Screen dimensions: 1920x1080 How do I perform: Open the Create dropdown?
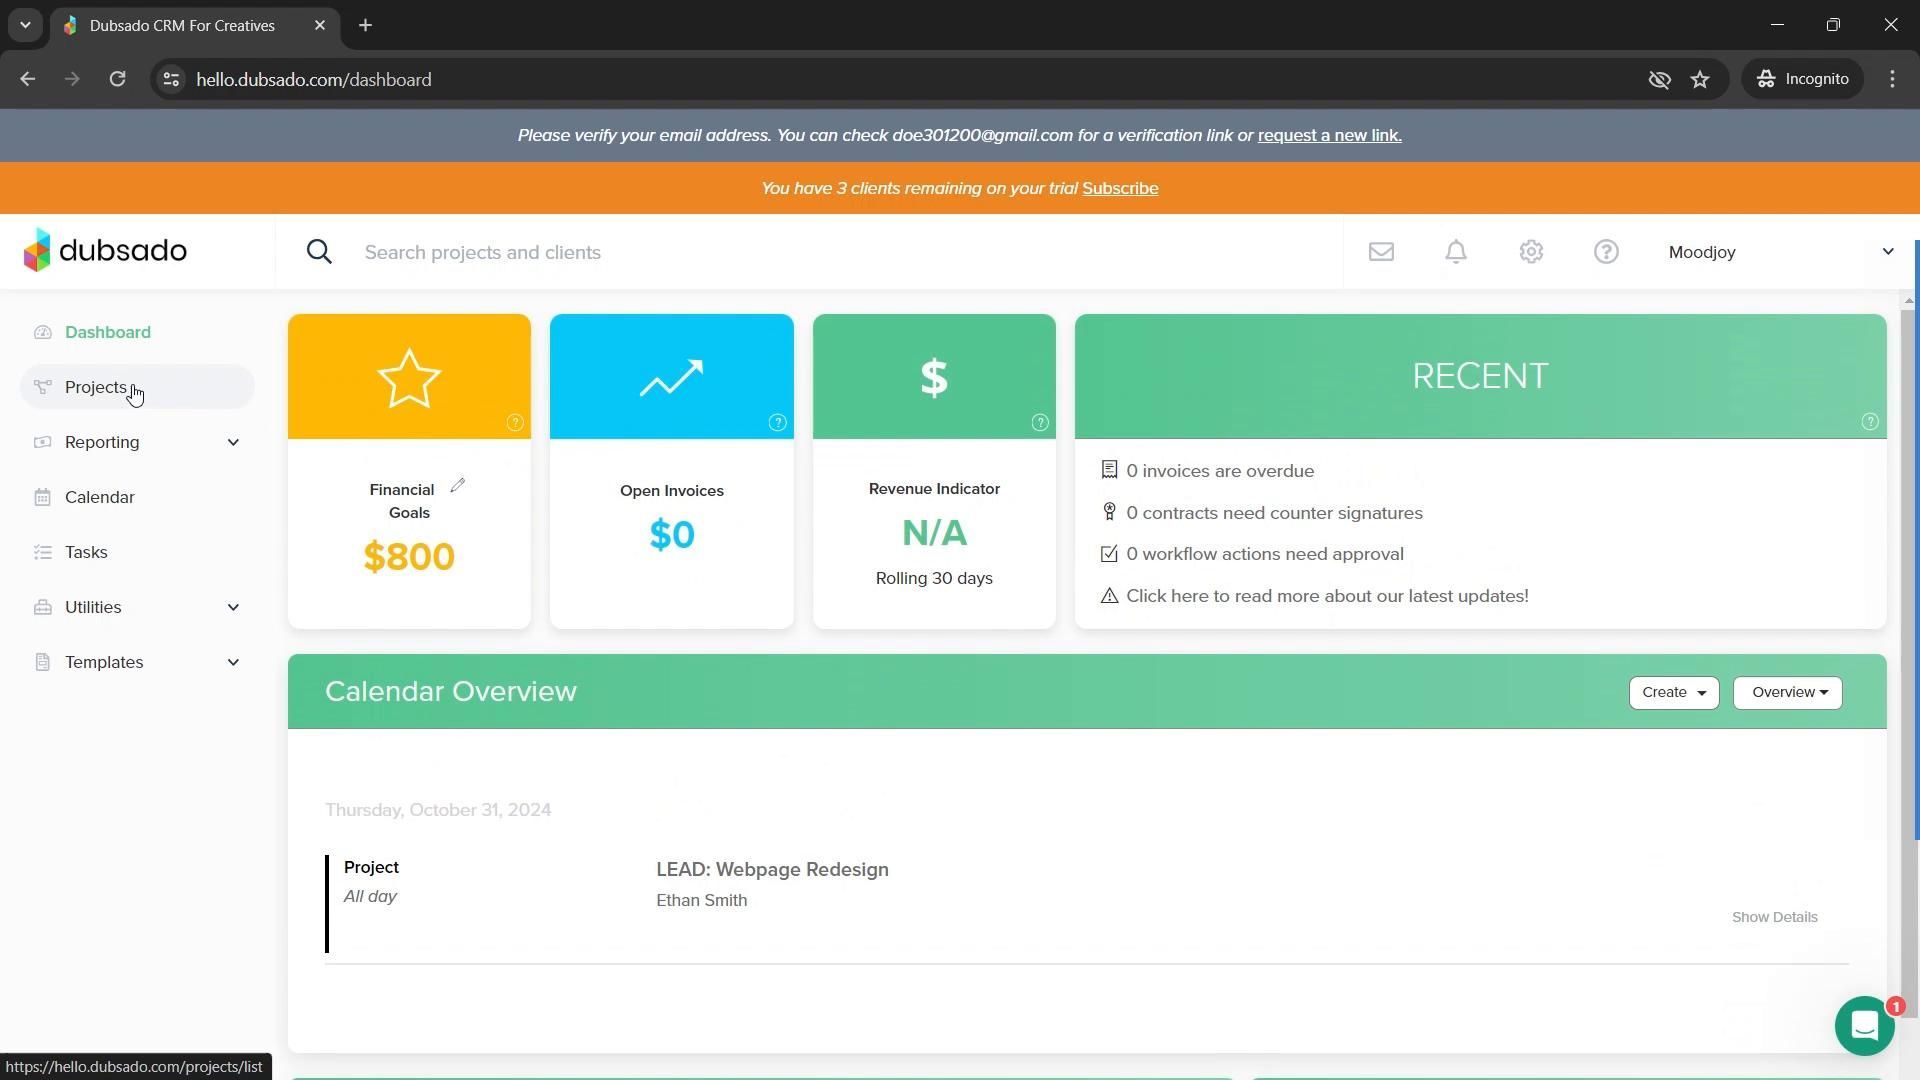[x=1674, y=692]
